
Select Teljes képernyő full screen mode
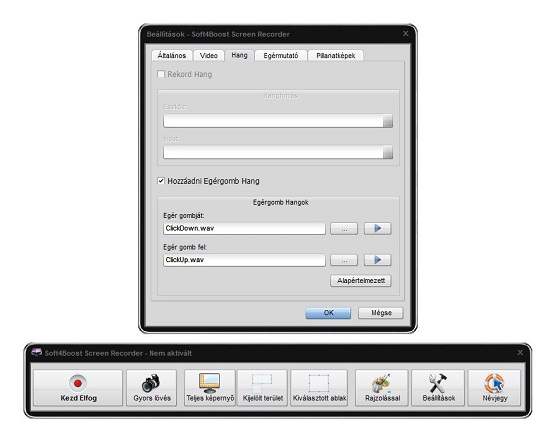210,388
